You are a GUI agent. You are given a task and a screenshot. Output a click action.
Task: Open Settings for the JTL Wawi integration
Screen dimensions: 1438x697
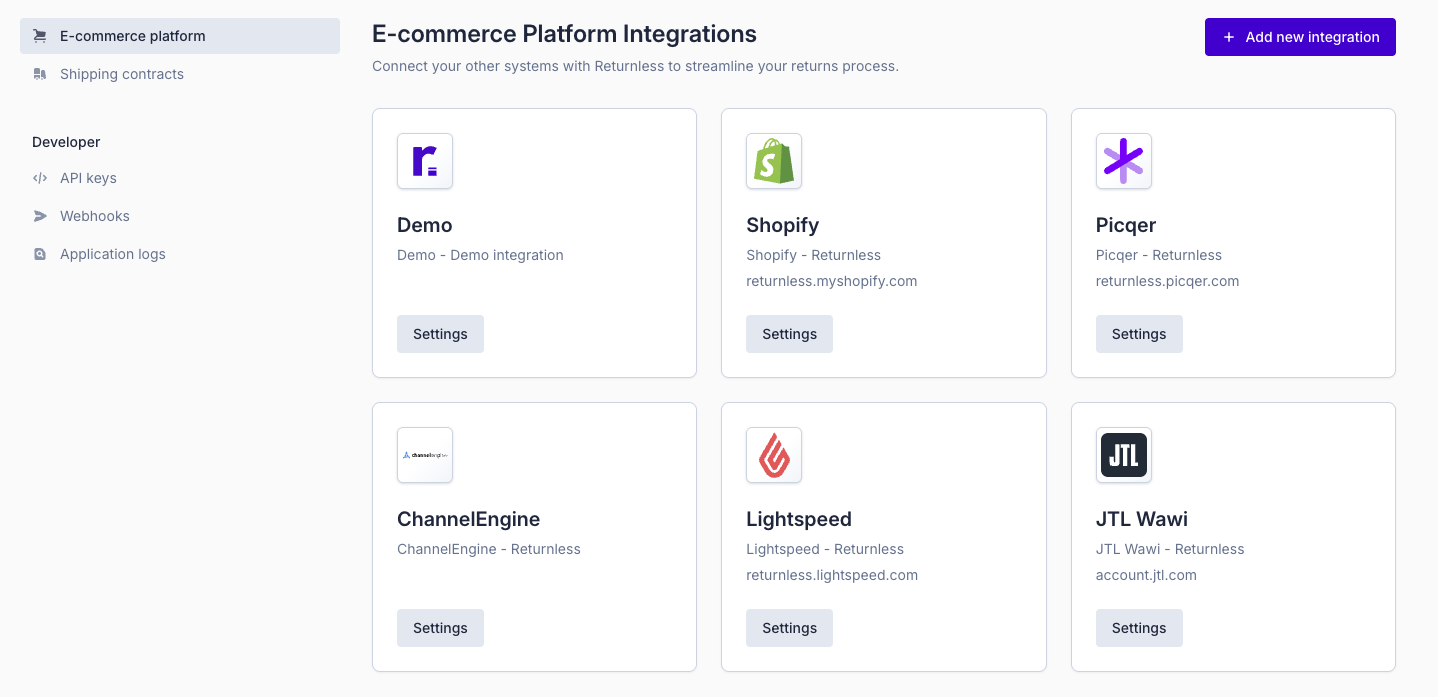[x=1138, y=628]
